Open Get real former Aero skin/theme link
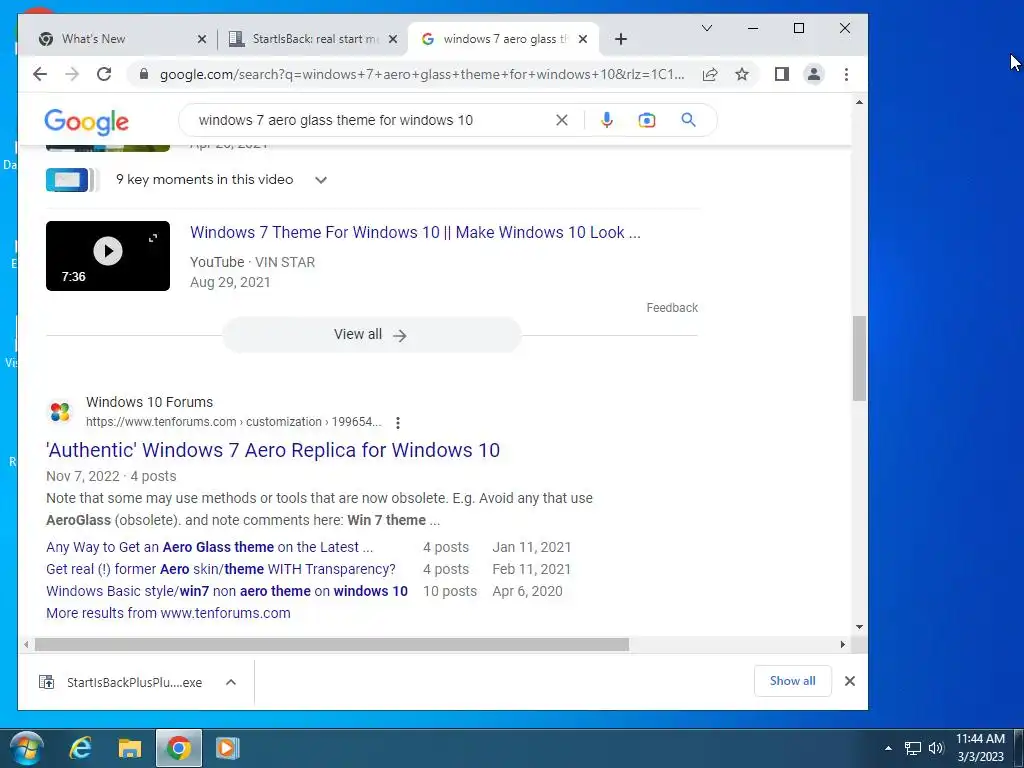The image size is (1024, 768). pyautogui.click(x=221, y=569)
